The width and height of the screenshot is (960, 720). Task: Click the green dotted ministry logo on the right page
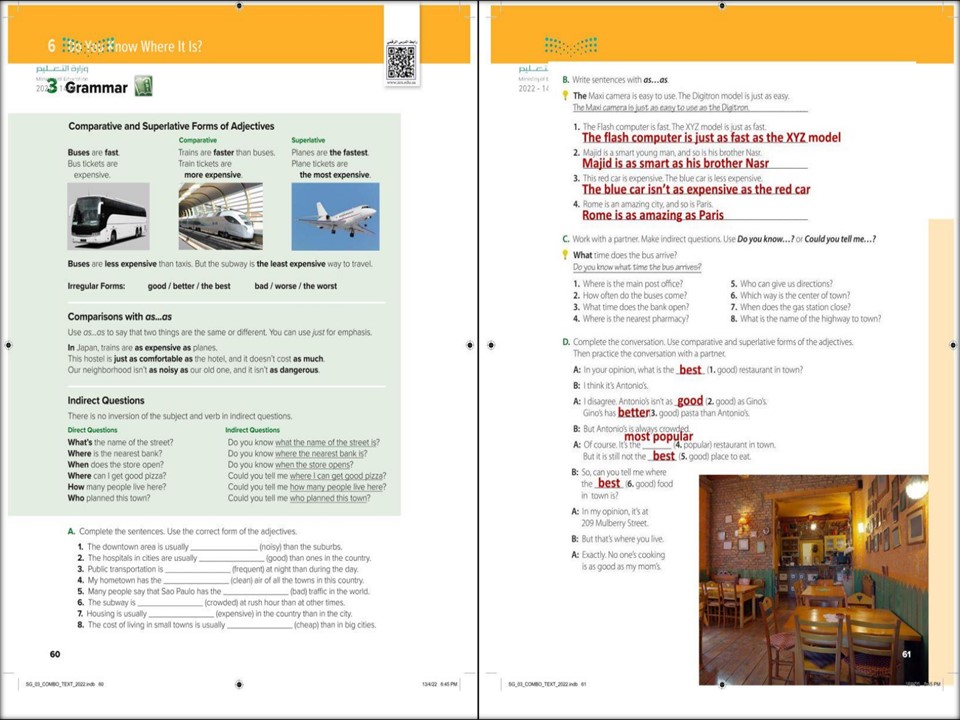pyautogui.click(x=570, y=45)
